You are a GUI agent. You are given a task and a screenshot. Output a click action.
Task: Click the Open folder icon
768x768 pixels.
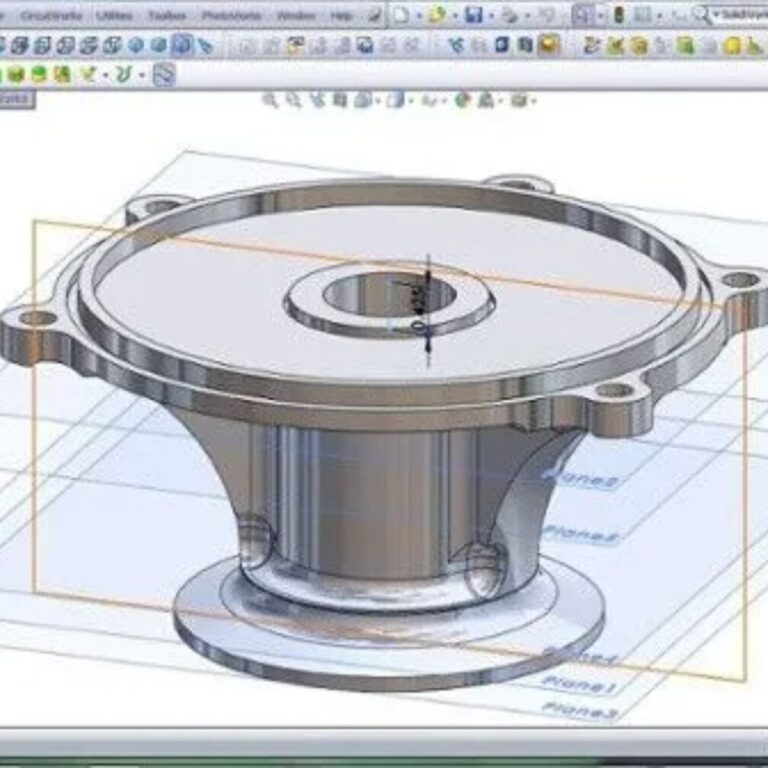(x=437, y=15)
